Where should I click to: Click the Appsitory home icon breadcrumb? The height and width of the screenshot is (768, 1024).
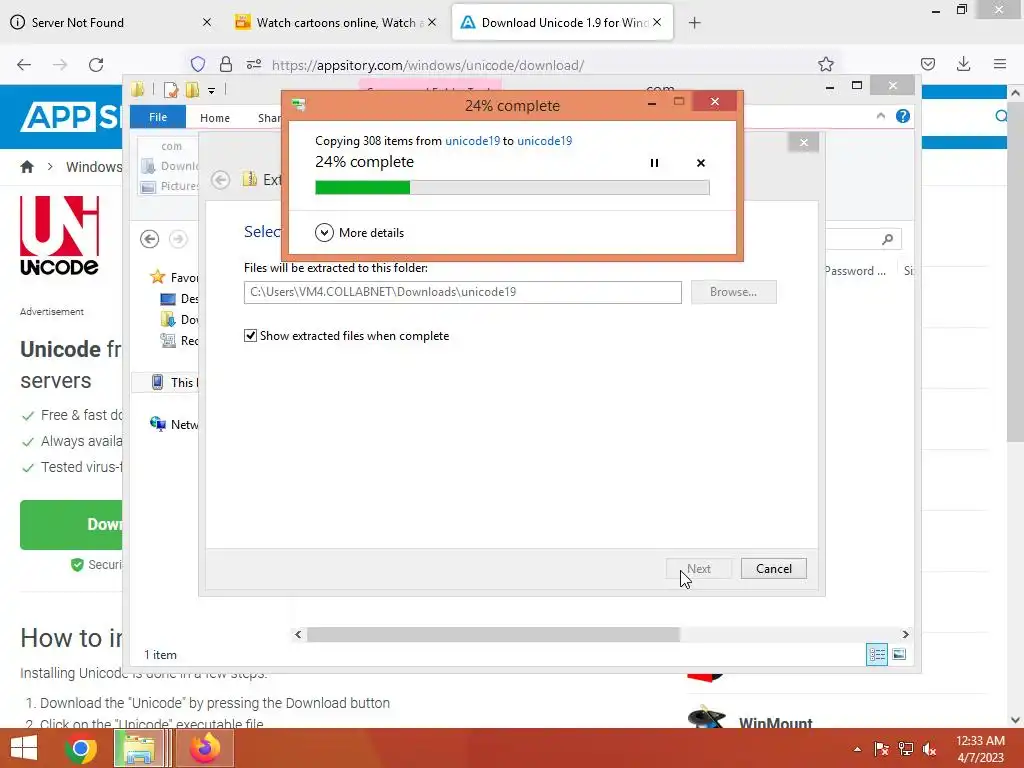coord(27,167)
